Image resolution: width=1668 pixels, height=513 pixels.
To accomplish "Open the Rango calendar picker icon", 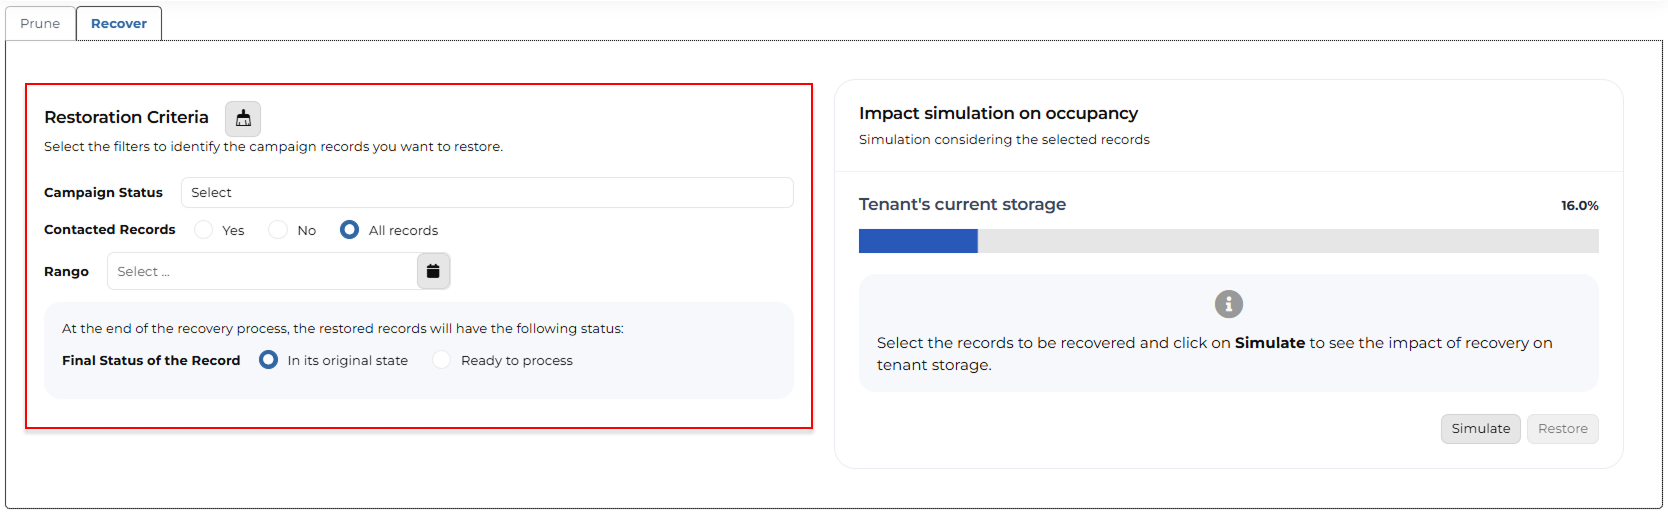I will click(433, 271).
